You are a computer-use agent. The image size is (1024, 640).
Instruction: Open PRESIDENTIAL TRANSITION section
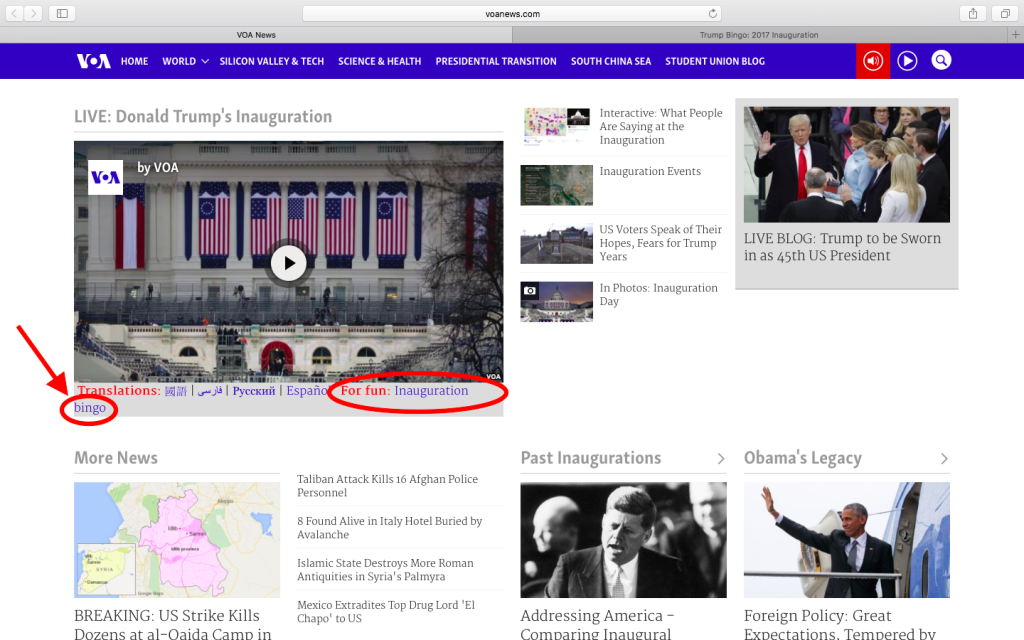[x=496, y=61]
